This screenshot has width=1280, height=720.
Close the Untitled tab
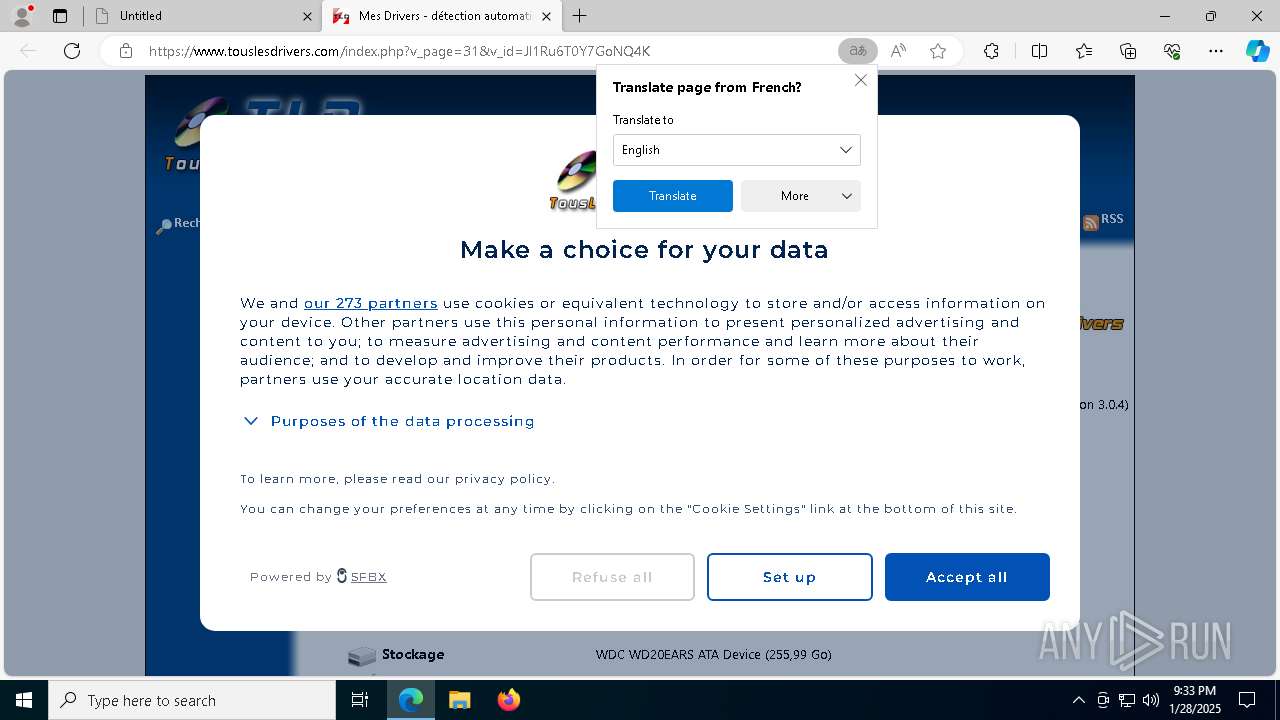pyautogui.click(x=307, y=16)
